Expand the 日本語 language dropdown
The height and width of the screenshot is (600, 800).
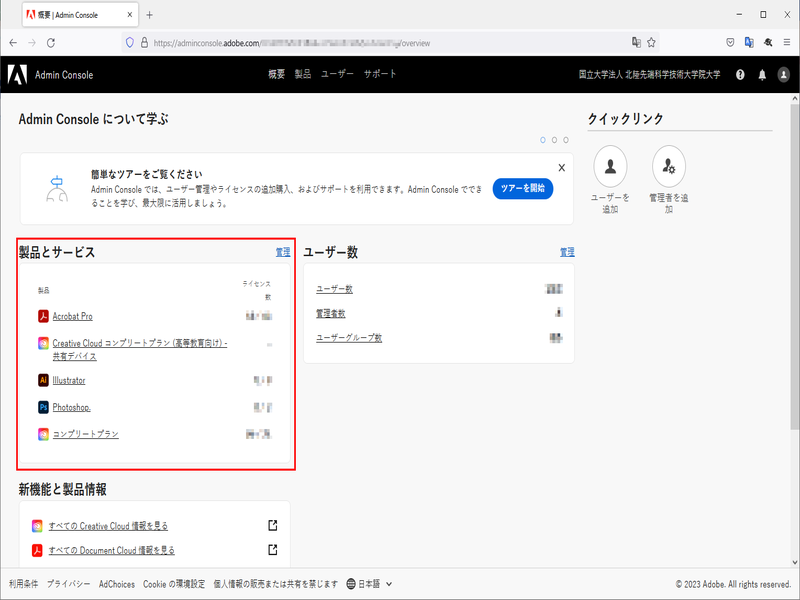(369, 584)
